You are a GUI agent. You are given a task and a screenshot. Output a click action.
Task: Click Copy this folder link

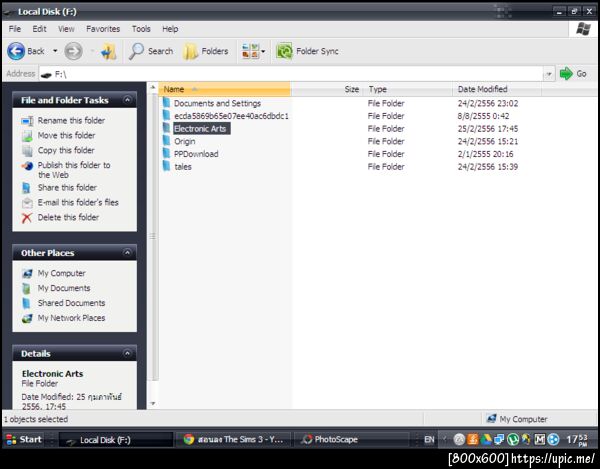click(x=66, y=150)
